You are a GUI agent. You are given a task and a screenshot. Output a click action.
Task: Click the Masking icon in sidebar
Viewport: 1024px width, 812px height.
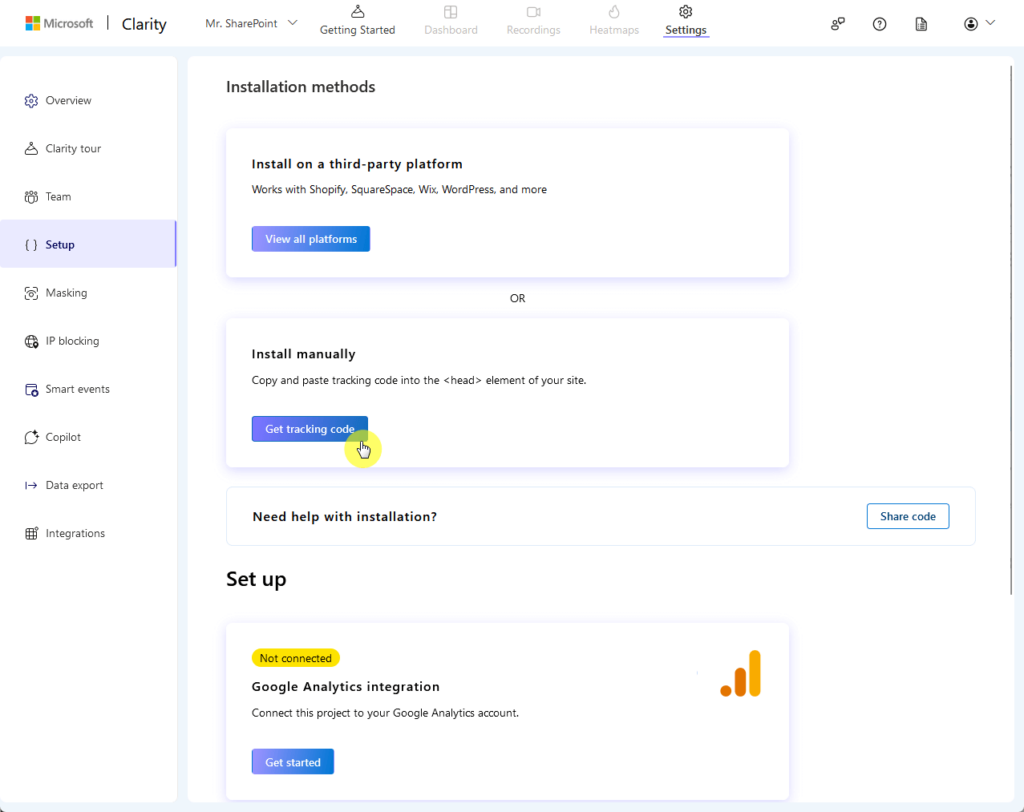point(31,293)
